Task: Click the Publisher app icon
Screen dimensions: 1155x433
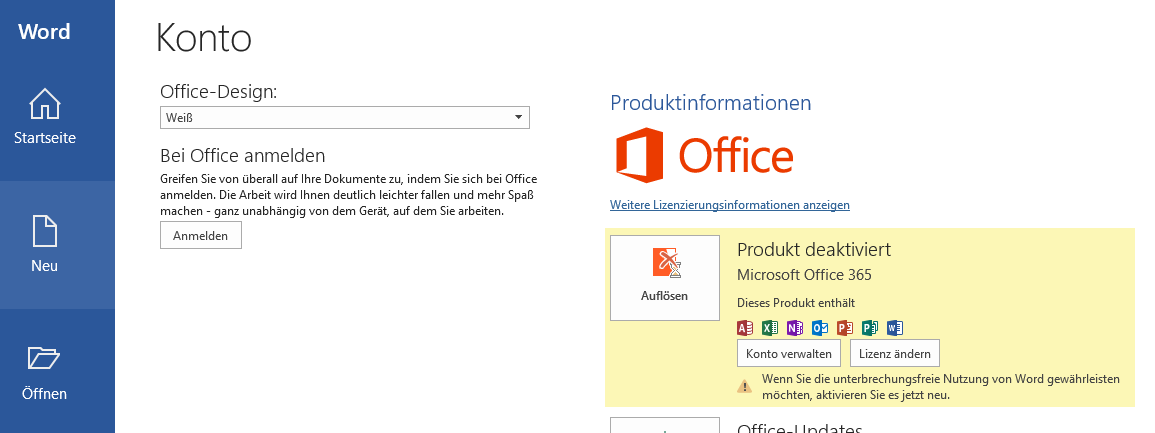Action: pyautogui.click(x=870, y=328)
